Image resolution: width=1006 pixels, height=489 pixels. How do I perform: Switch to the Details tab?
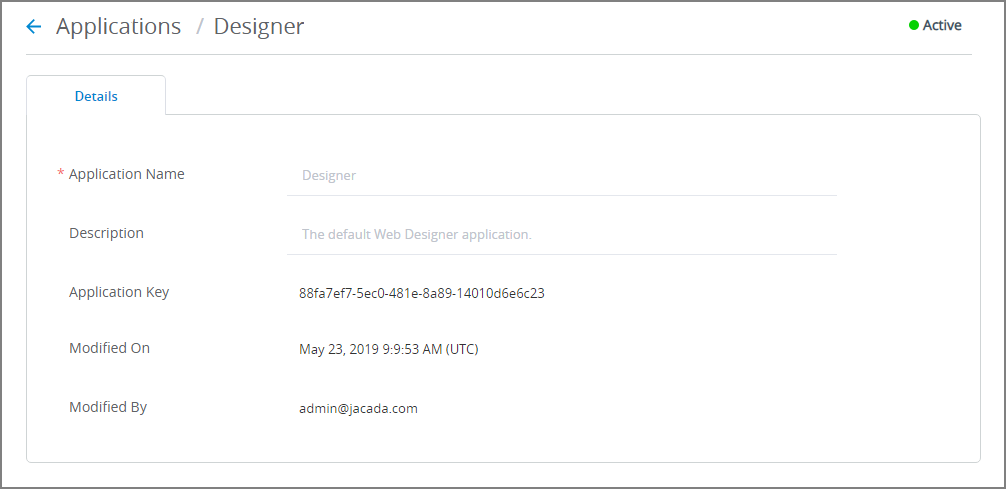[x=96, y=96]
